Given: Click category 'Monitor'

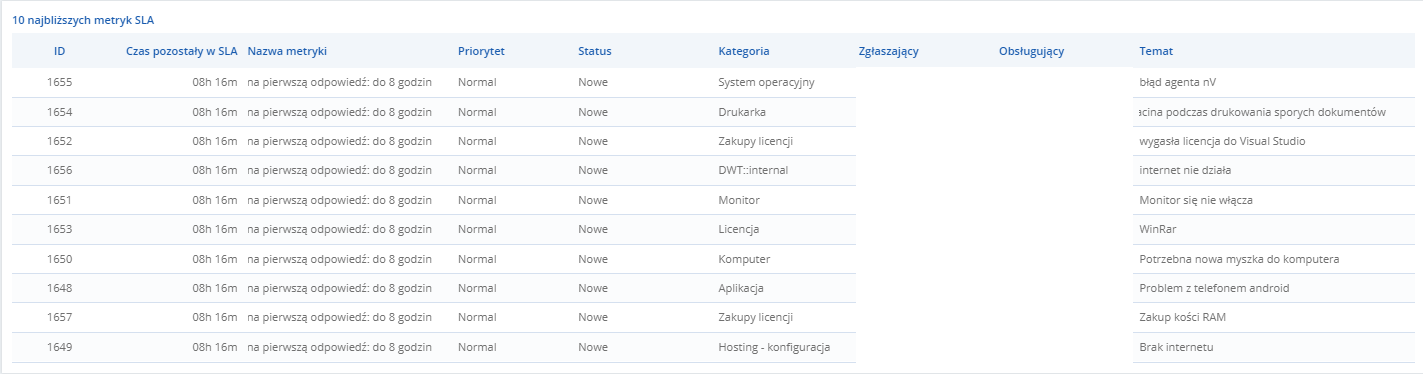Looking at the screenshot, I should click(x=739, y=200).
